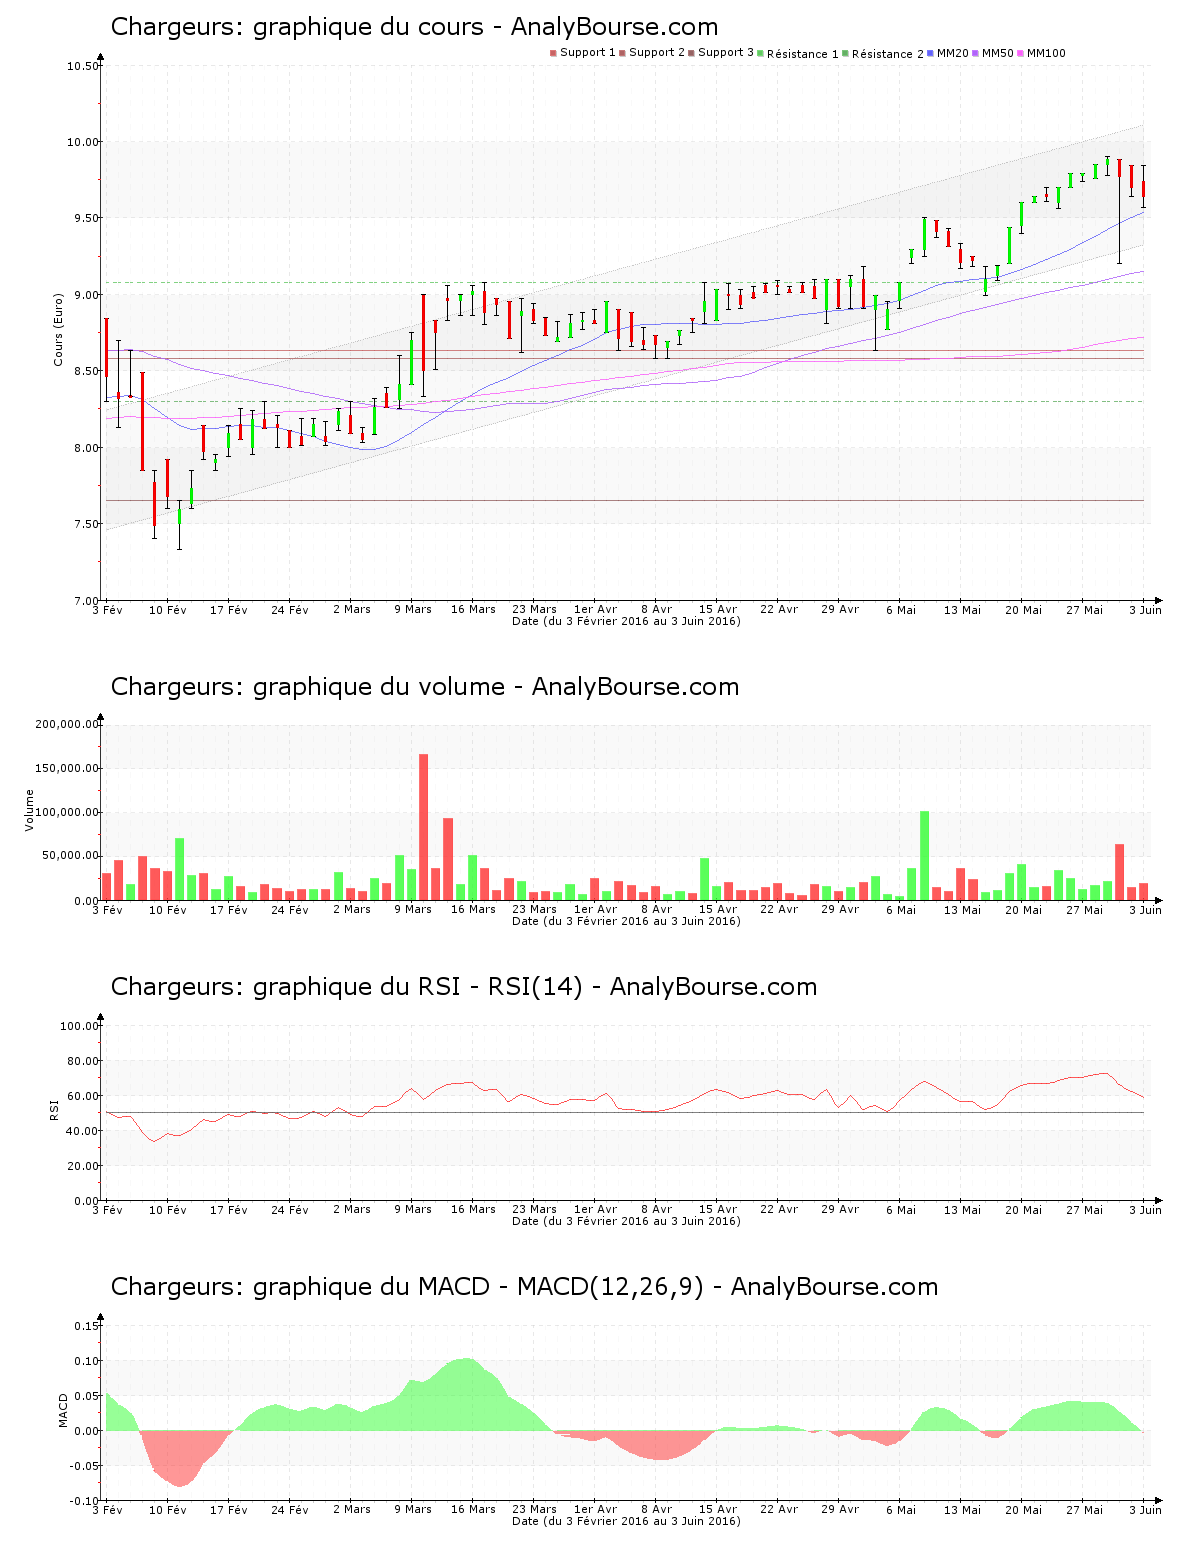
Task: Click the '9.50' price axis label
Action: (x=86, y=218)
